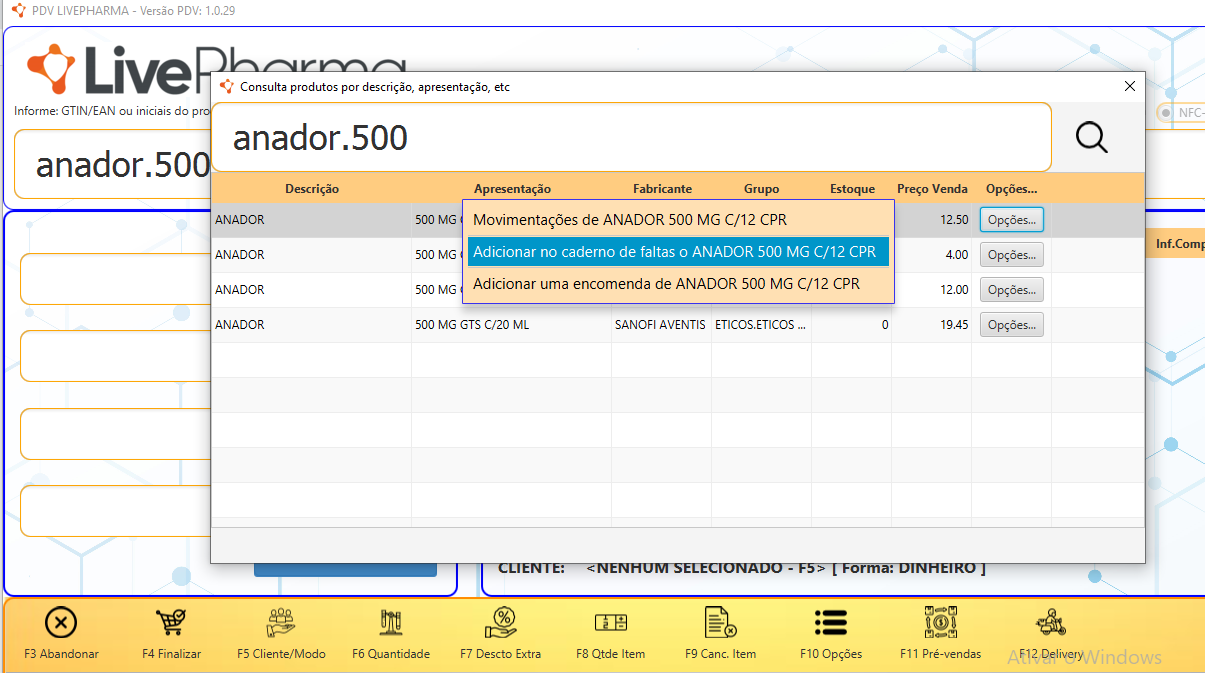Open F11 Pré-vendas icon
This screenshot has width=1205, height=673.
pos(940,623)
